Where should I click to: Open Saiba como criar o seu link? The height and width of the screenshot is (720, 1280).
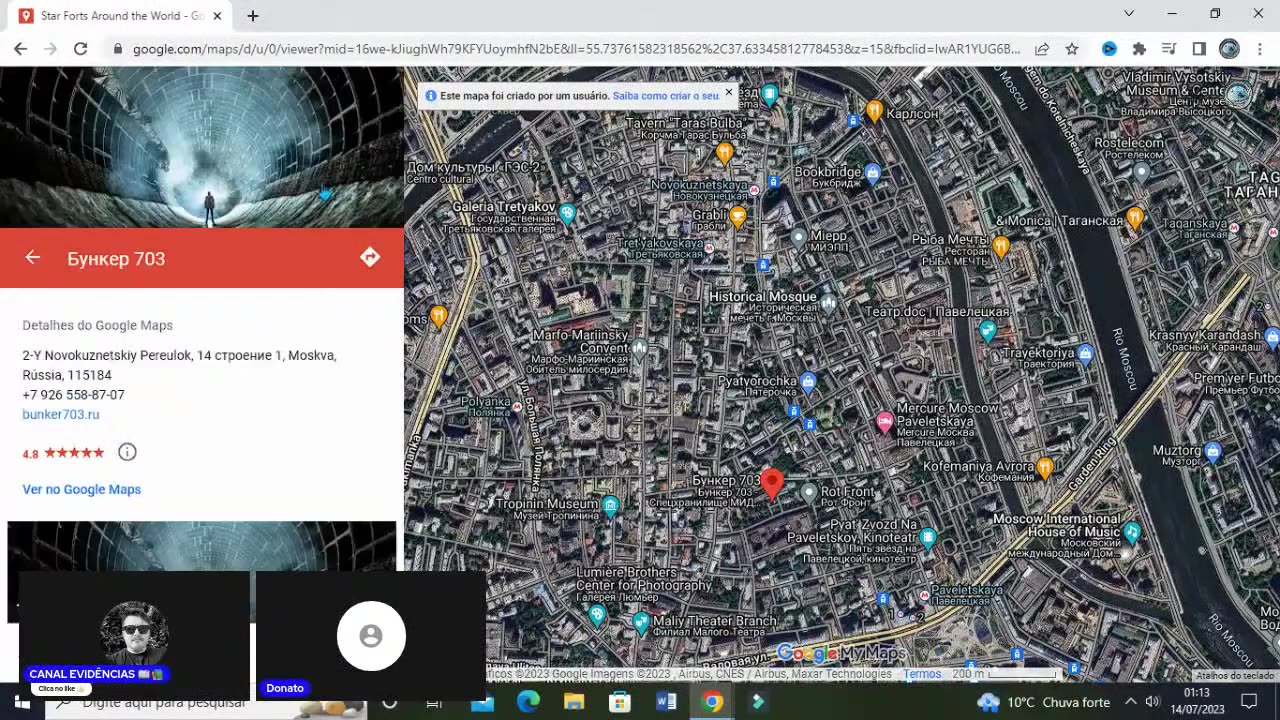[x=666, y=96]
